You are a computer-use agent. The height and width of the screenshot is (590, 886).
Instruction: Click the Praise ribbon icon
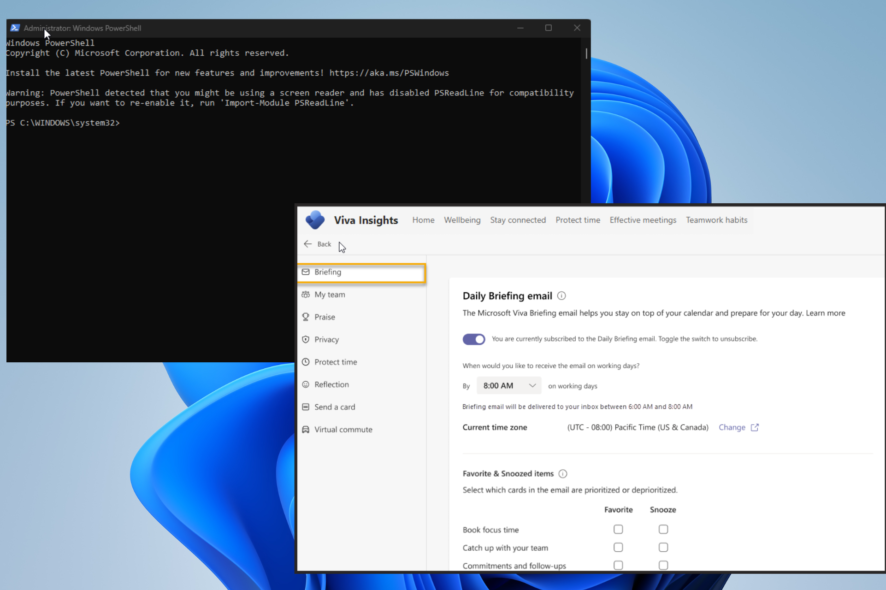[x=306, y=317]
